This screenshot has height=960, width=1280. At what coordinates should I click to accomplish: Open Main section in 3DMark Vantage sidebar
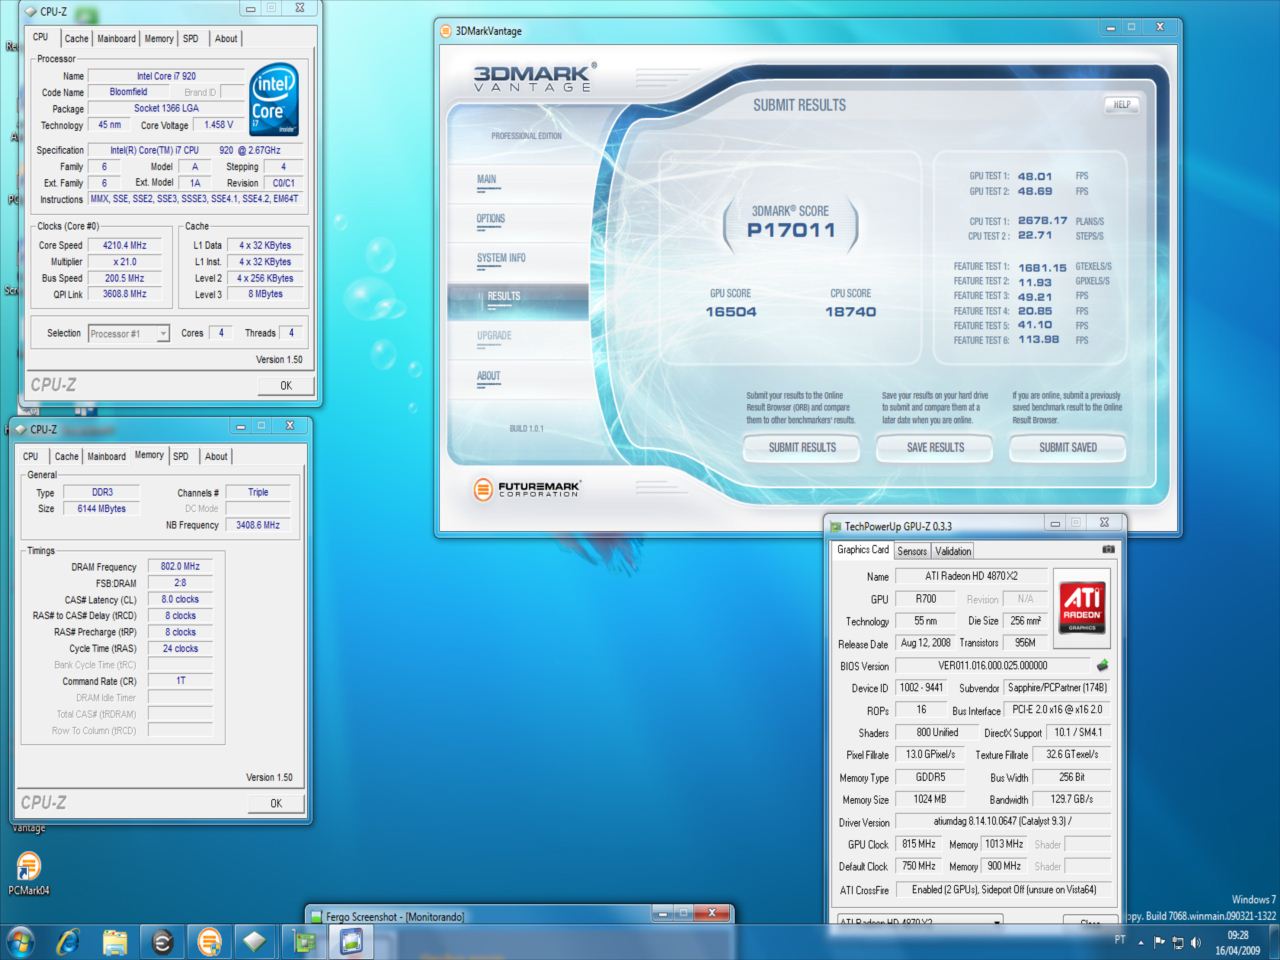(x=487, y=180)
